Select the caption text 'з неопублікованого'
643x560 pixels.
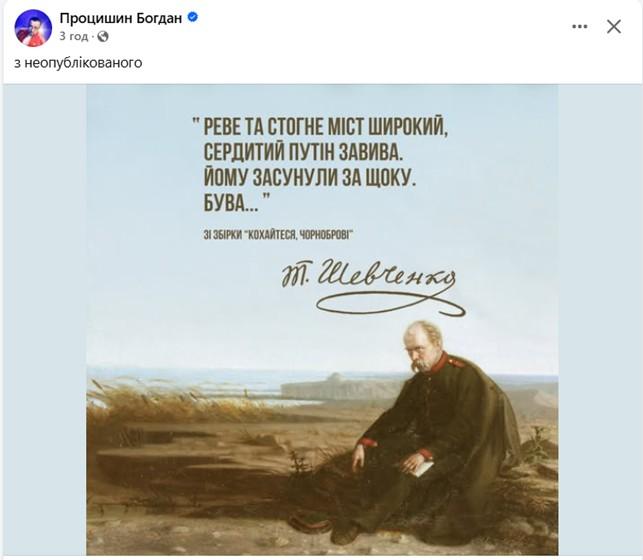(x=78, y=63)
